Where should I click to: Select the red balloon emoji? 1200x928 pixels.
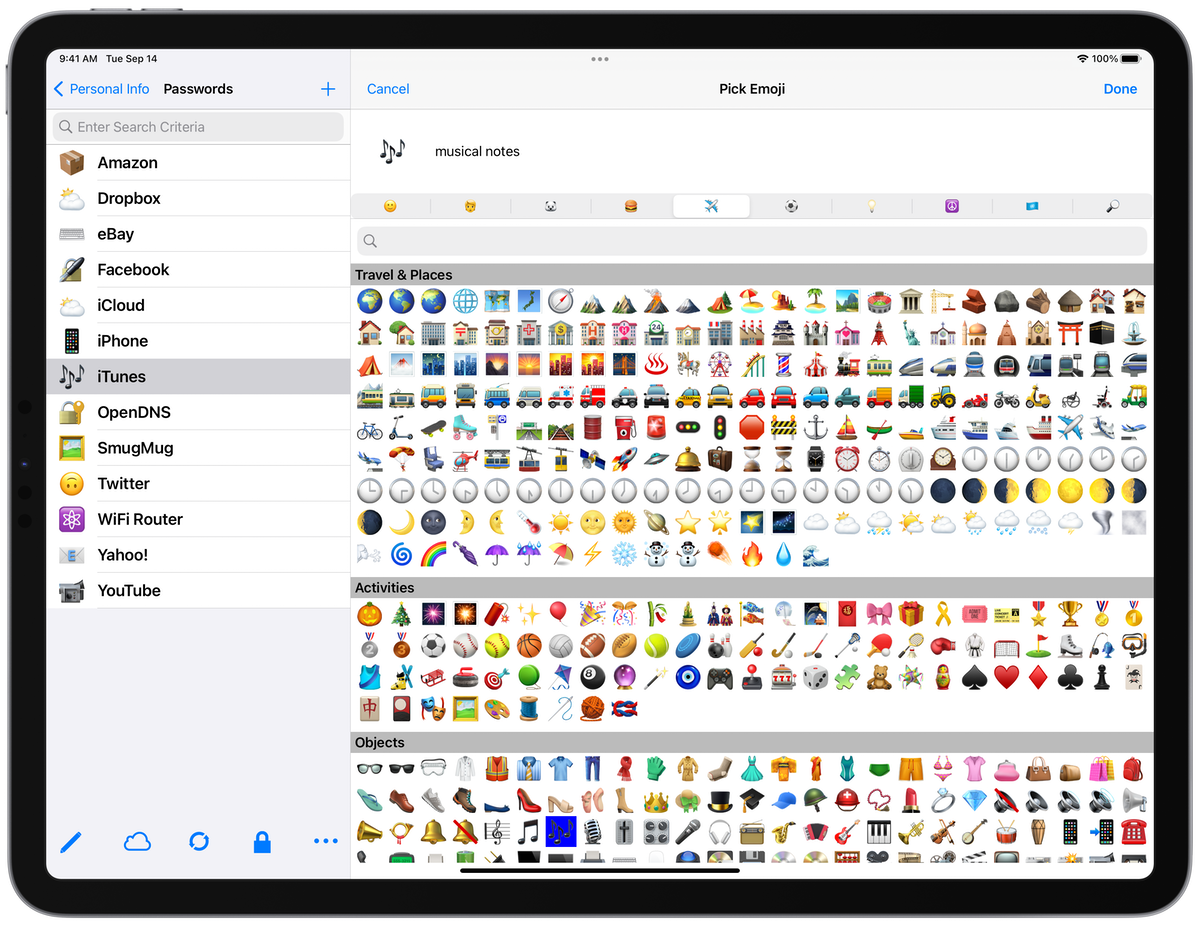pyautogui.click(x=560, y=614)
